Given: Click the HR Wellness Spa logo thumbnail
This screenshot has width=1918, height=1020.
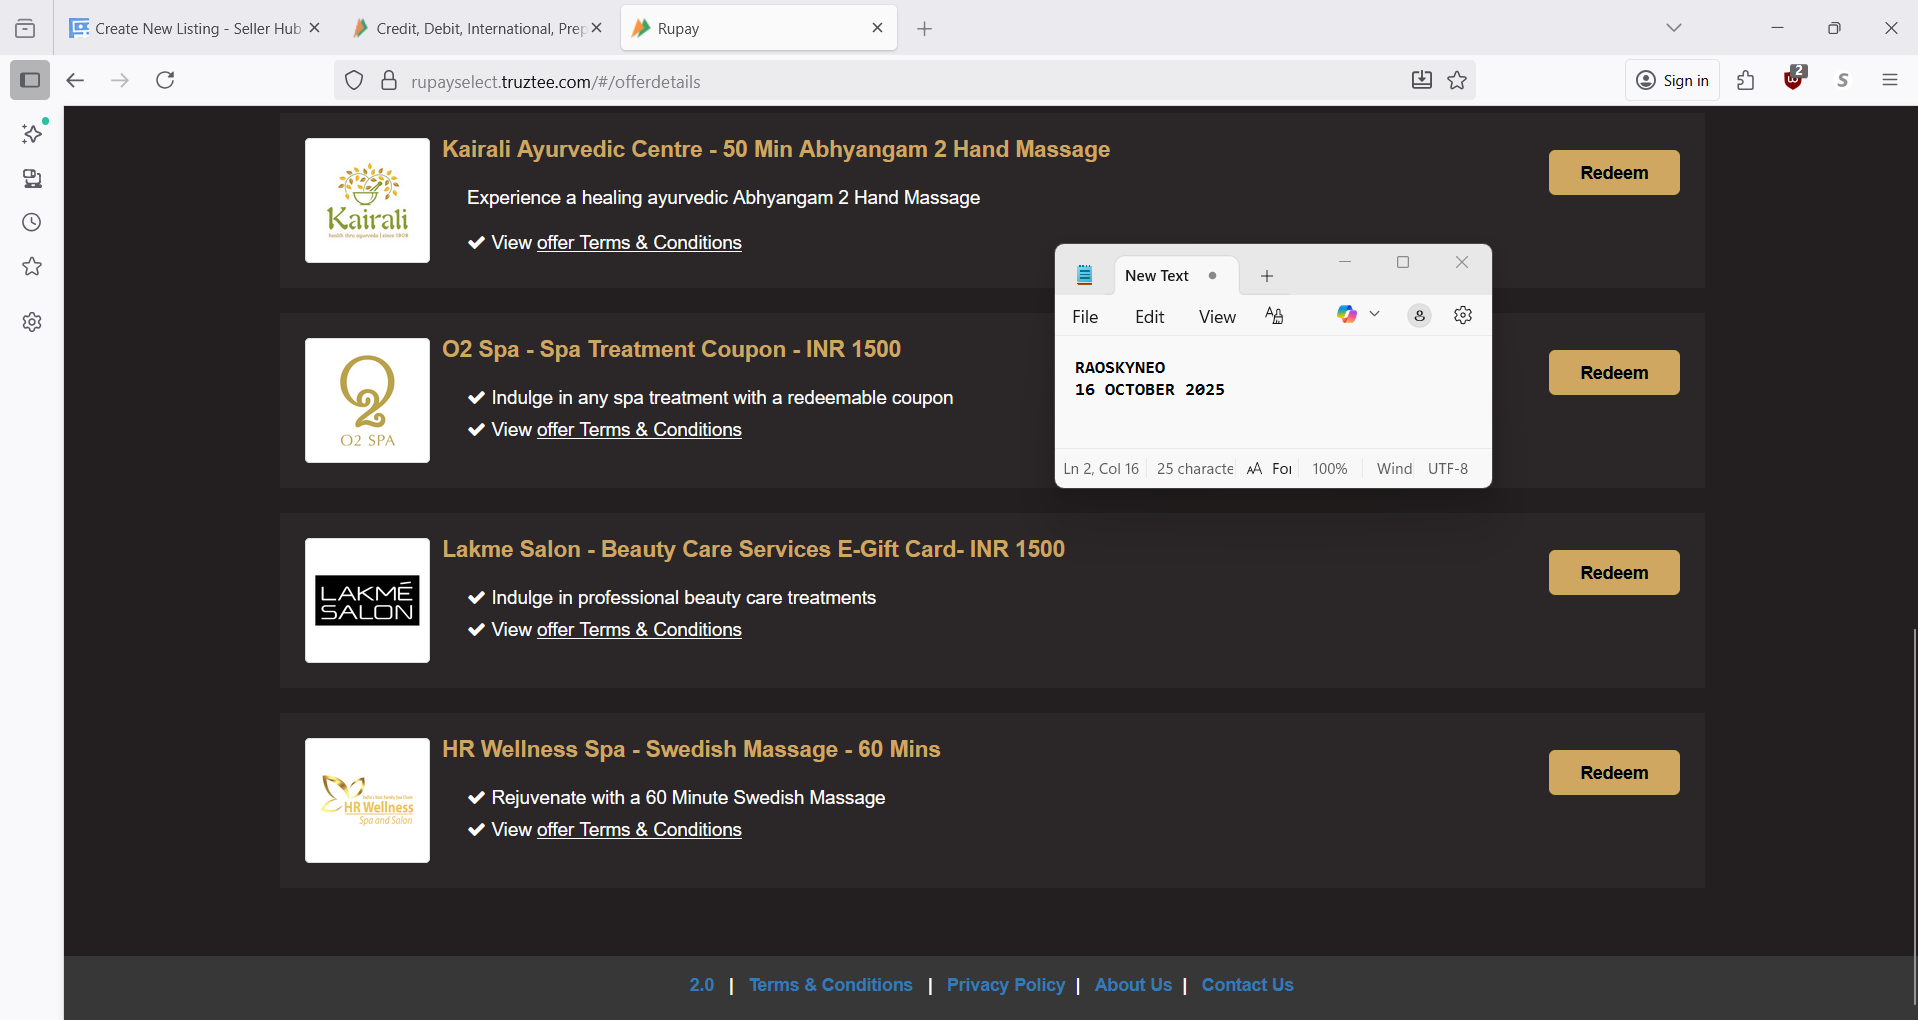Looking at the screenshot, I should tap(367, 800).
